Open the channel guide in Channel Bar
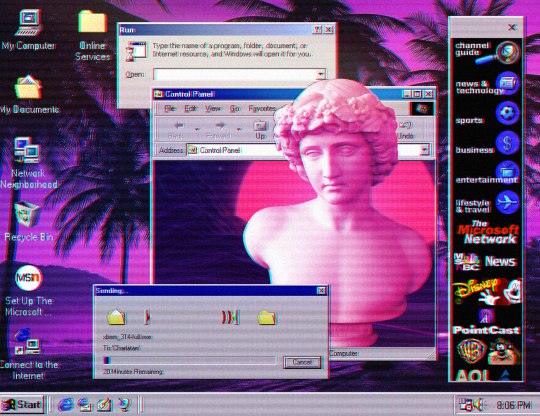The width and height of the screenshot is (540, 416). pyautogui.click(x=486, y=52)
